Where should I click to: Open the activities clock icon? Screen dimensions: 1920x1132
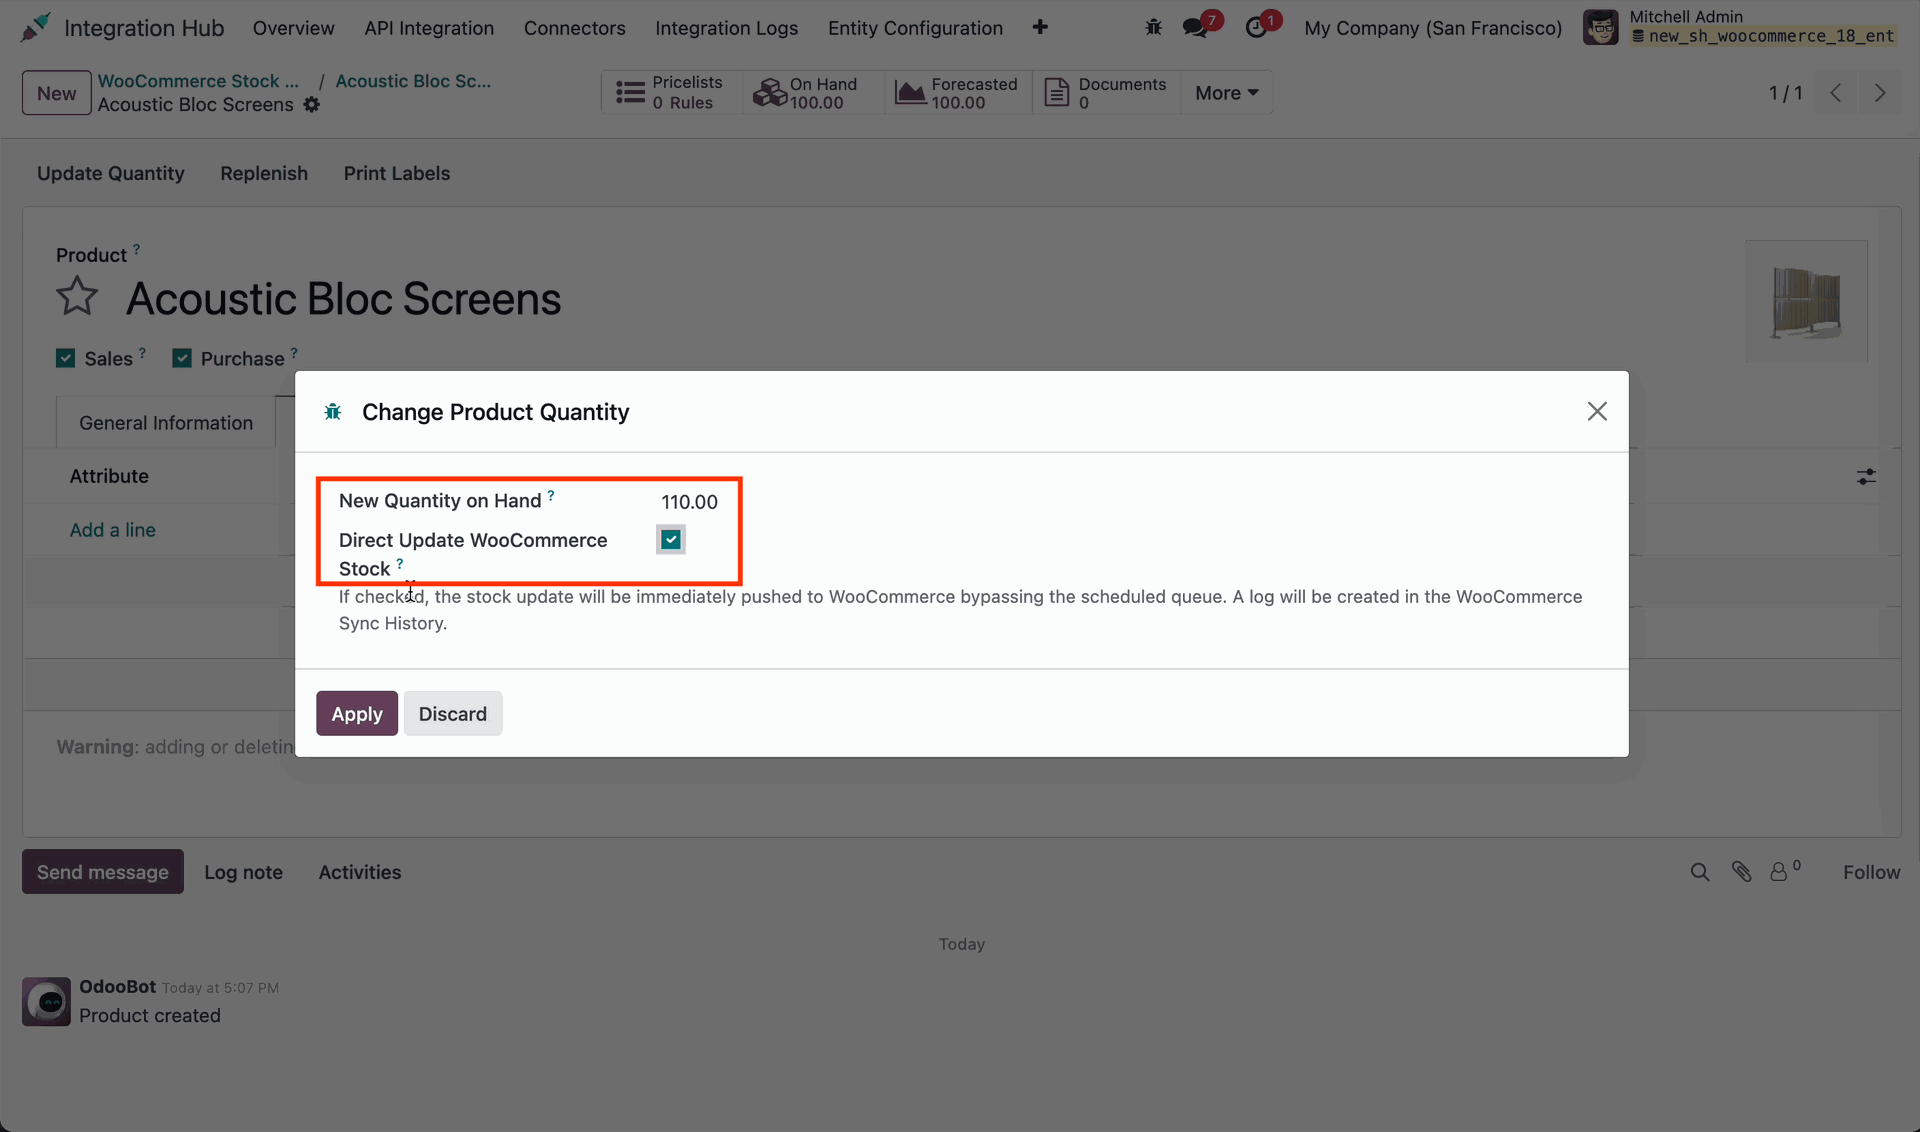1256,28
